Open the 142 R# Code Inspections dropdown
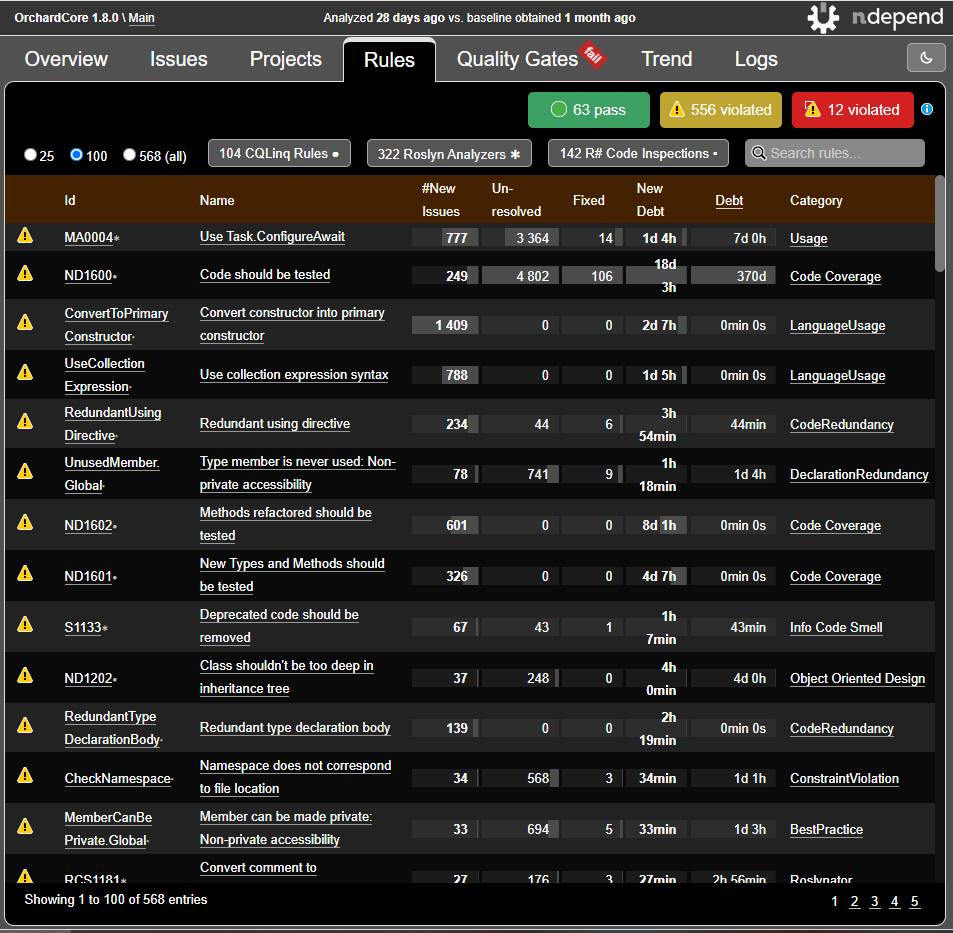Viewport: 953px width, 933px height. coord(638,153)
